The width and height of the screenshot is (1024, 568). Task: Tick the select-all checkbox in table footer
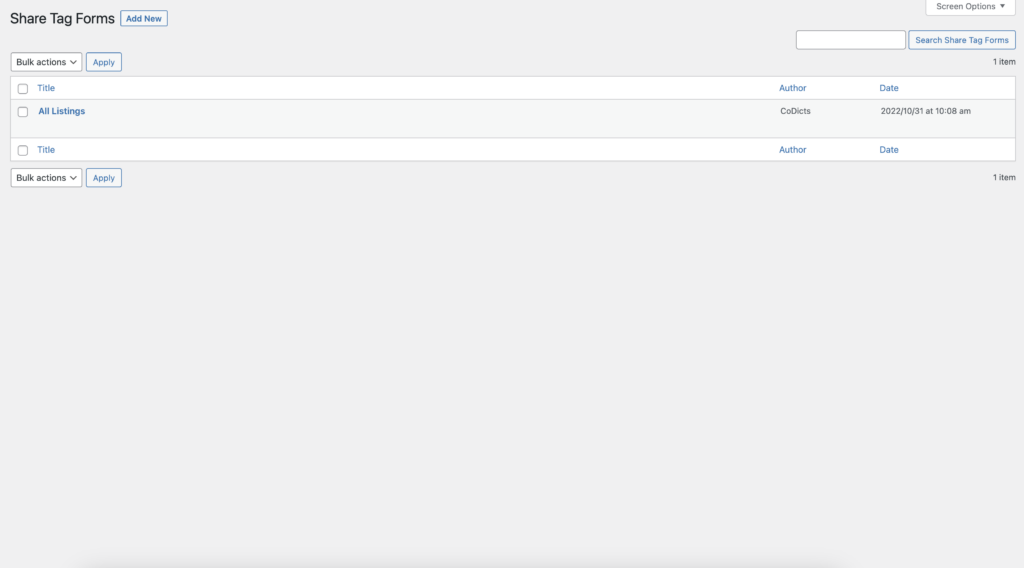pos(23,150)
